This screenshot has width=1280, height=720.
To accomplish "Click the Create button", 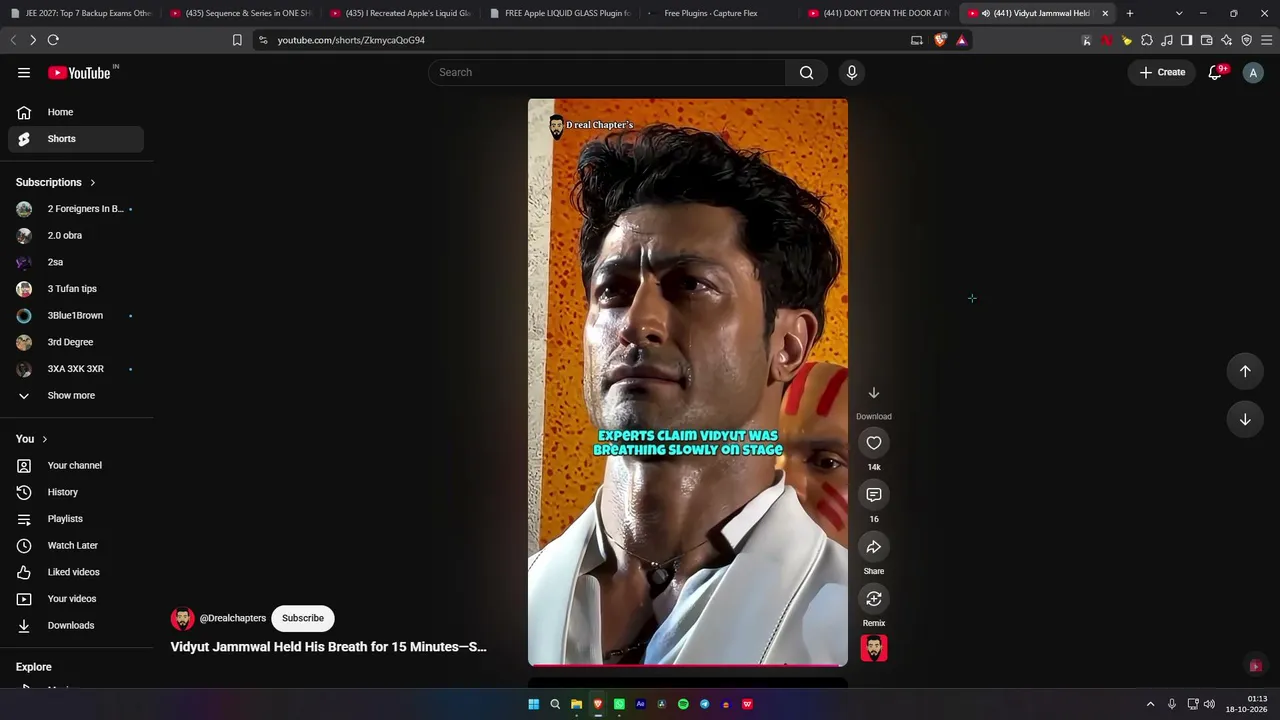I will (x=1162, y=72).
